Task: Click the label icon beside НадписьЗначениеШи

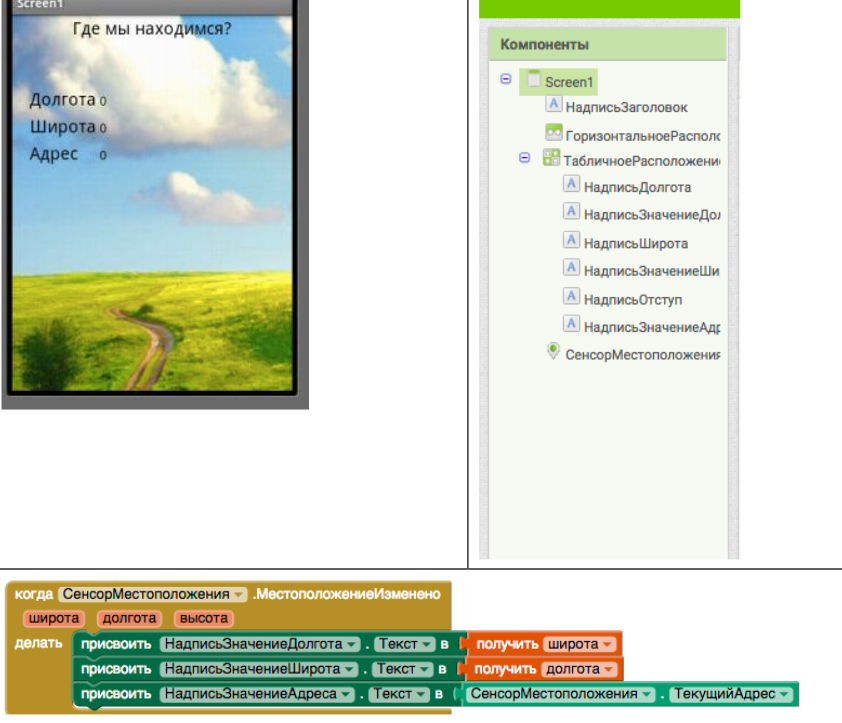Action: 571,267
